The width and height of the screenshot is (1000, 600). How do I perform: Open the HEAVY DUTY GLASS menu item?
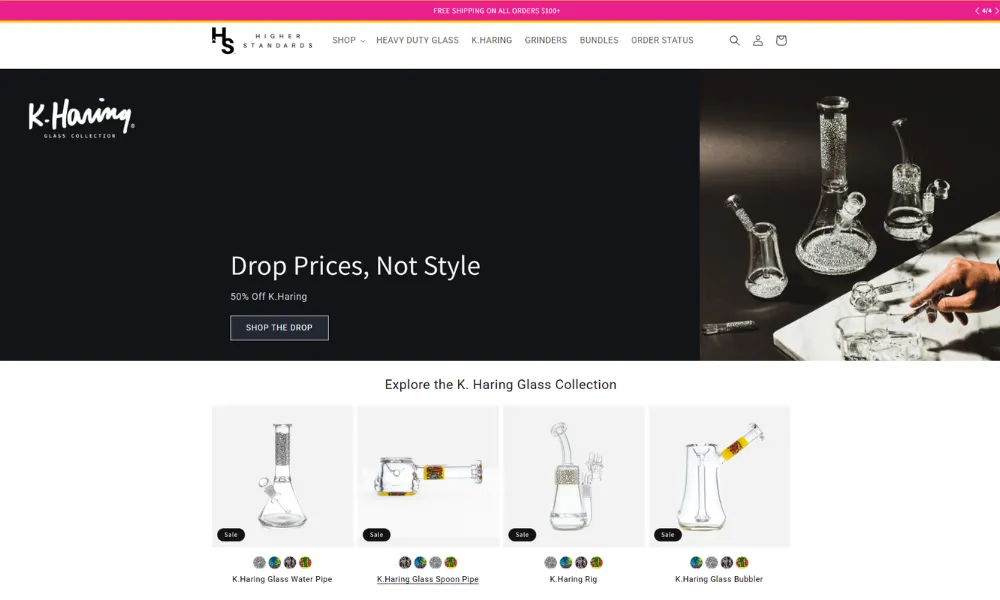pyautogui.click(x=417, y=41)
